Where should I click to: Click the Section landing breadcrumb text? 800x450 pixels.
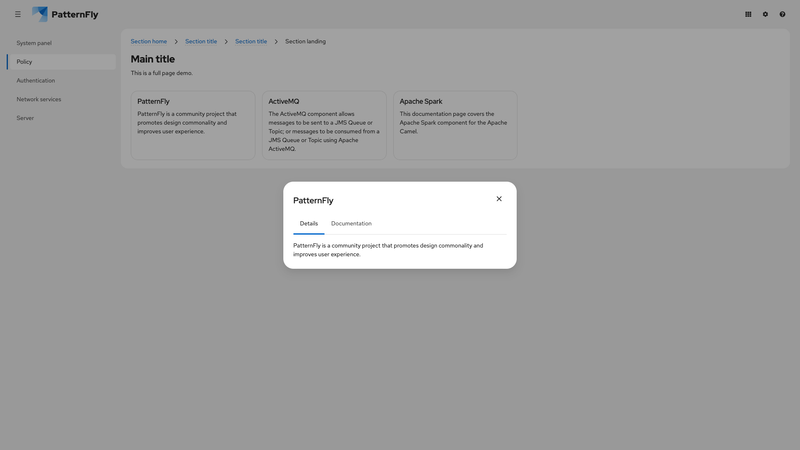(x=305, y=41)
